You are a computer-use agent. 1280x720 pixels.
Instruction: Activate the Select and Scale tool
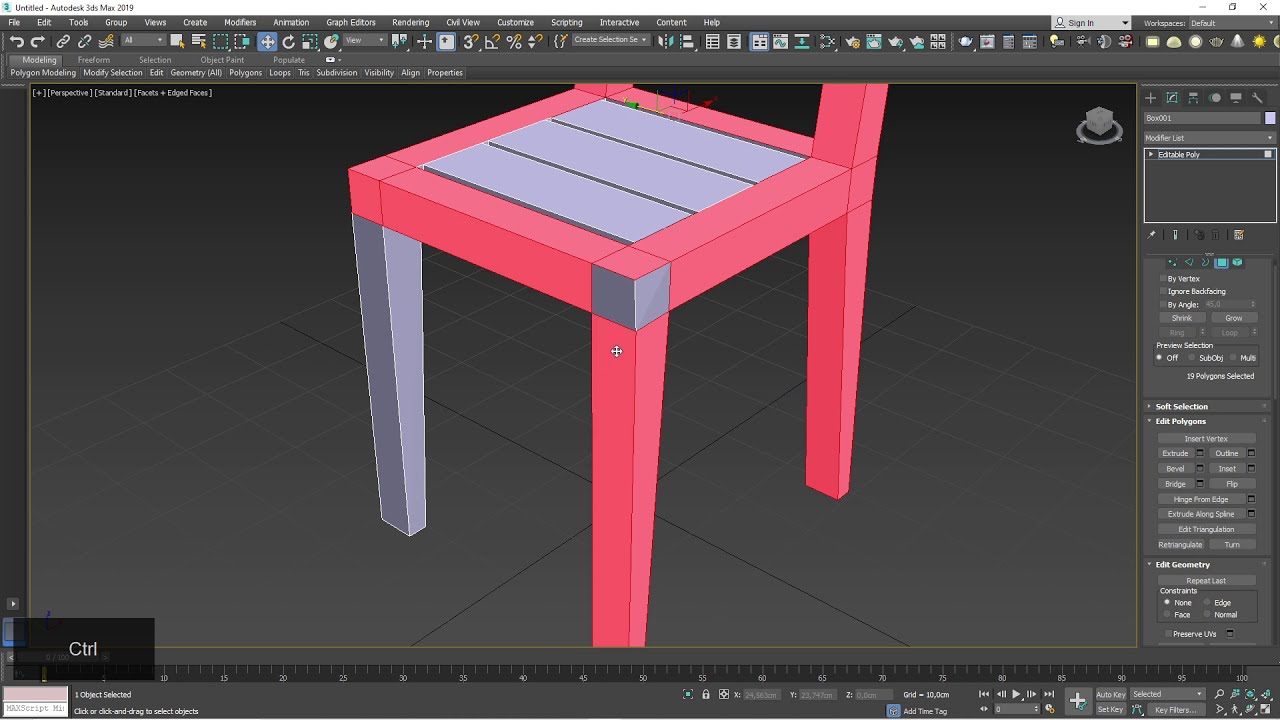click(x=310, y=41)
